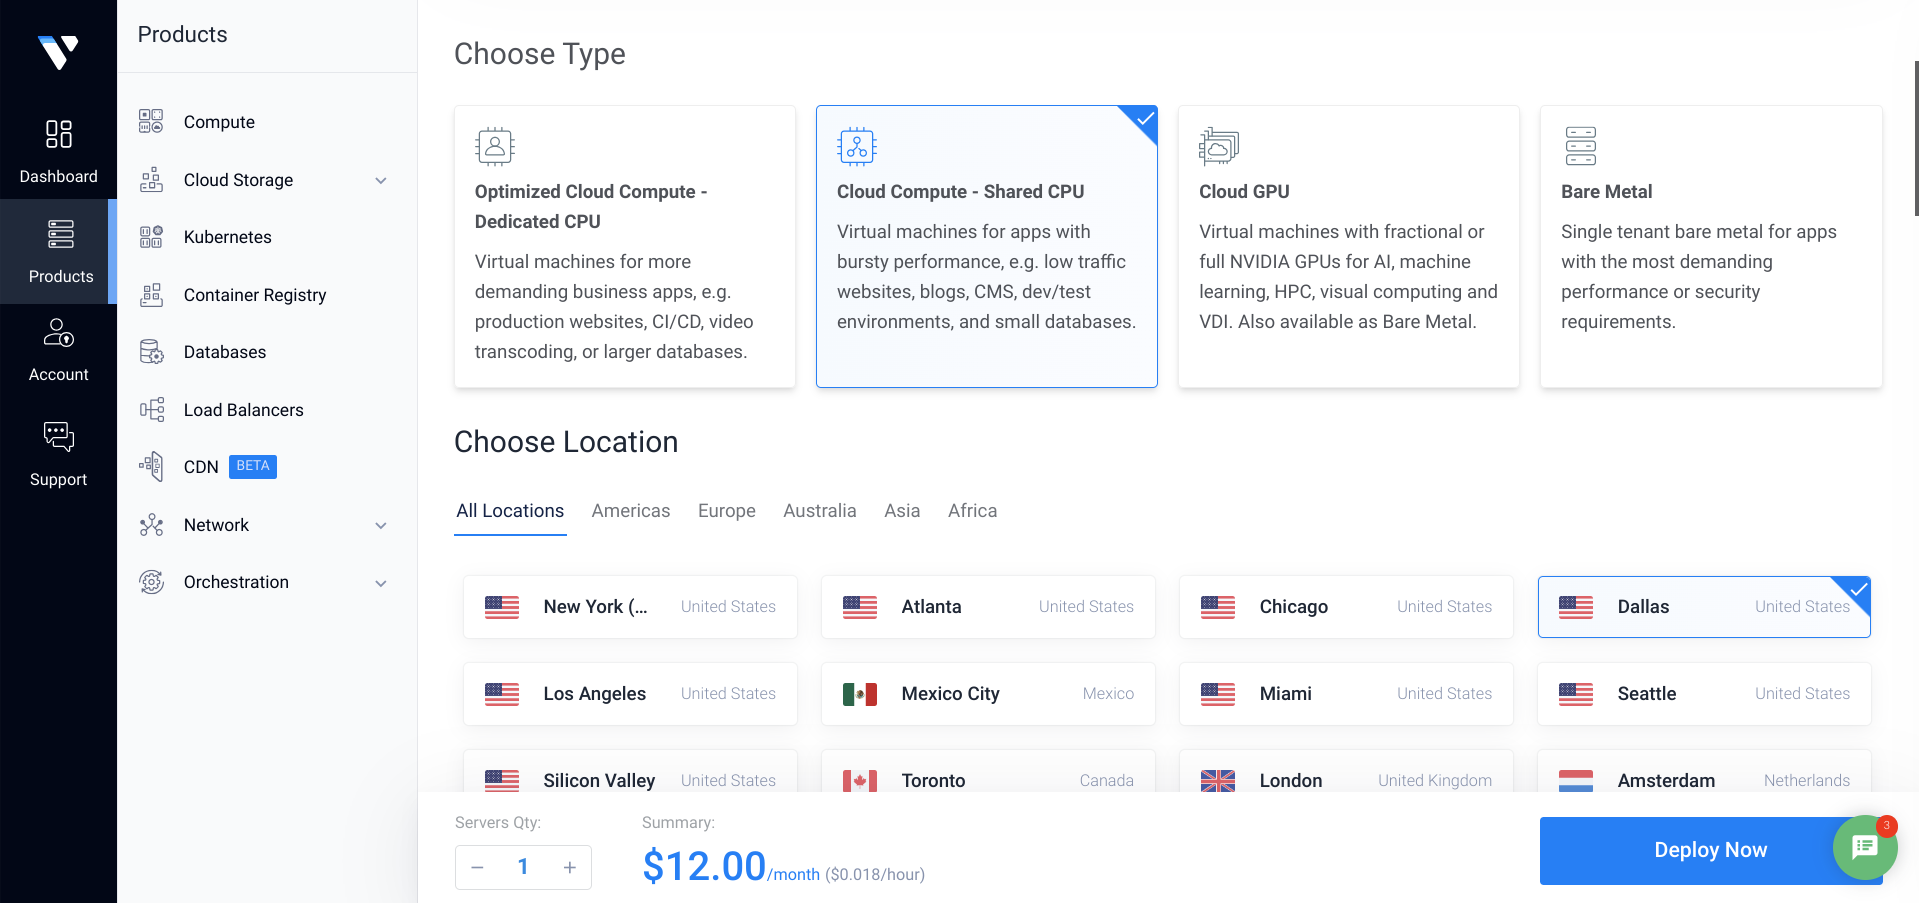Click the Compute icon in Products
The width and height of the screenshot is (1919, 903).
151,122
